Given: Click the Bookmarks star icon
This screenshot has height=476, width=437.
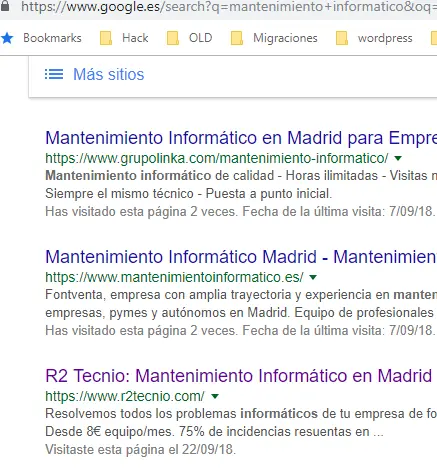Looking at the screenshot, I should tap(7, 38).
